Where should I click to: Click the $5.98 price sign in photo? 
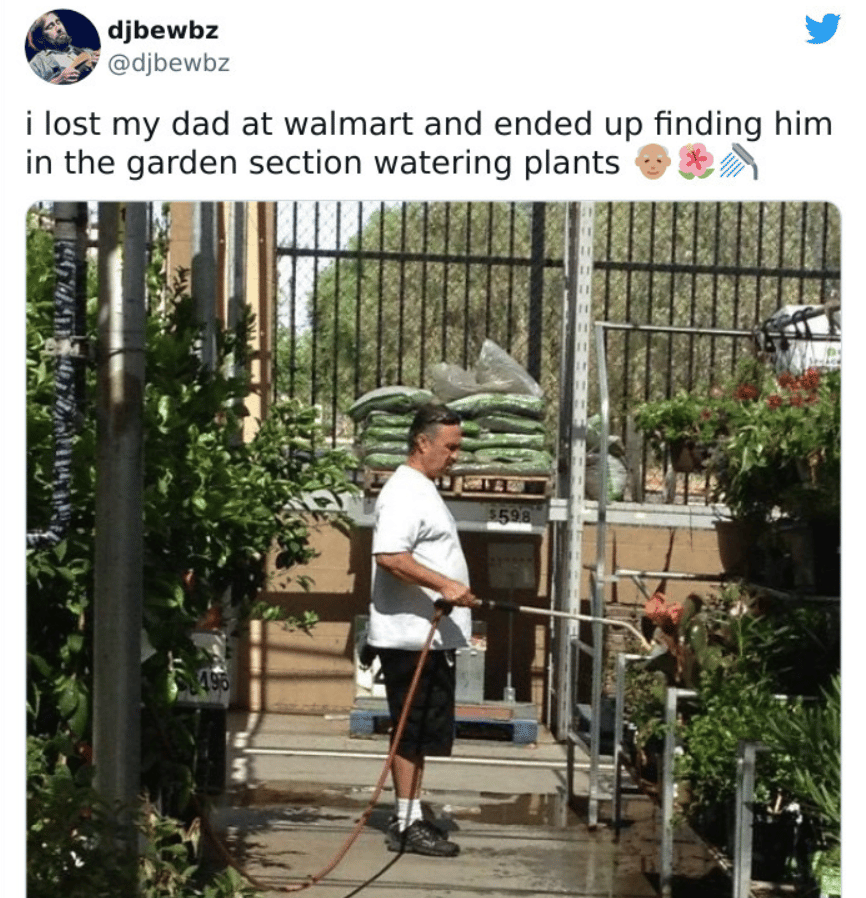510,517
